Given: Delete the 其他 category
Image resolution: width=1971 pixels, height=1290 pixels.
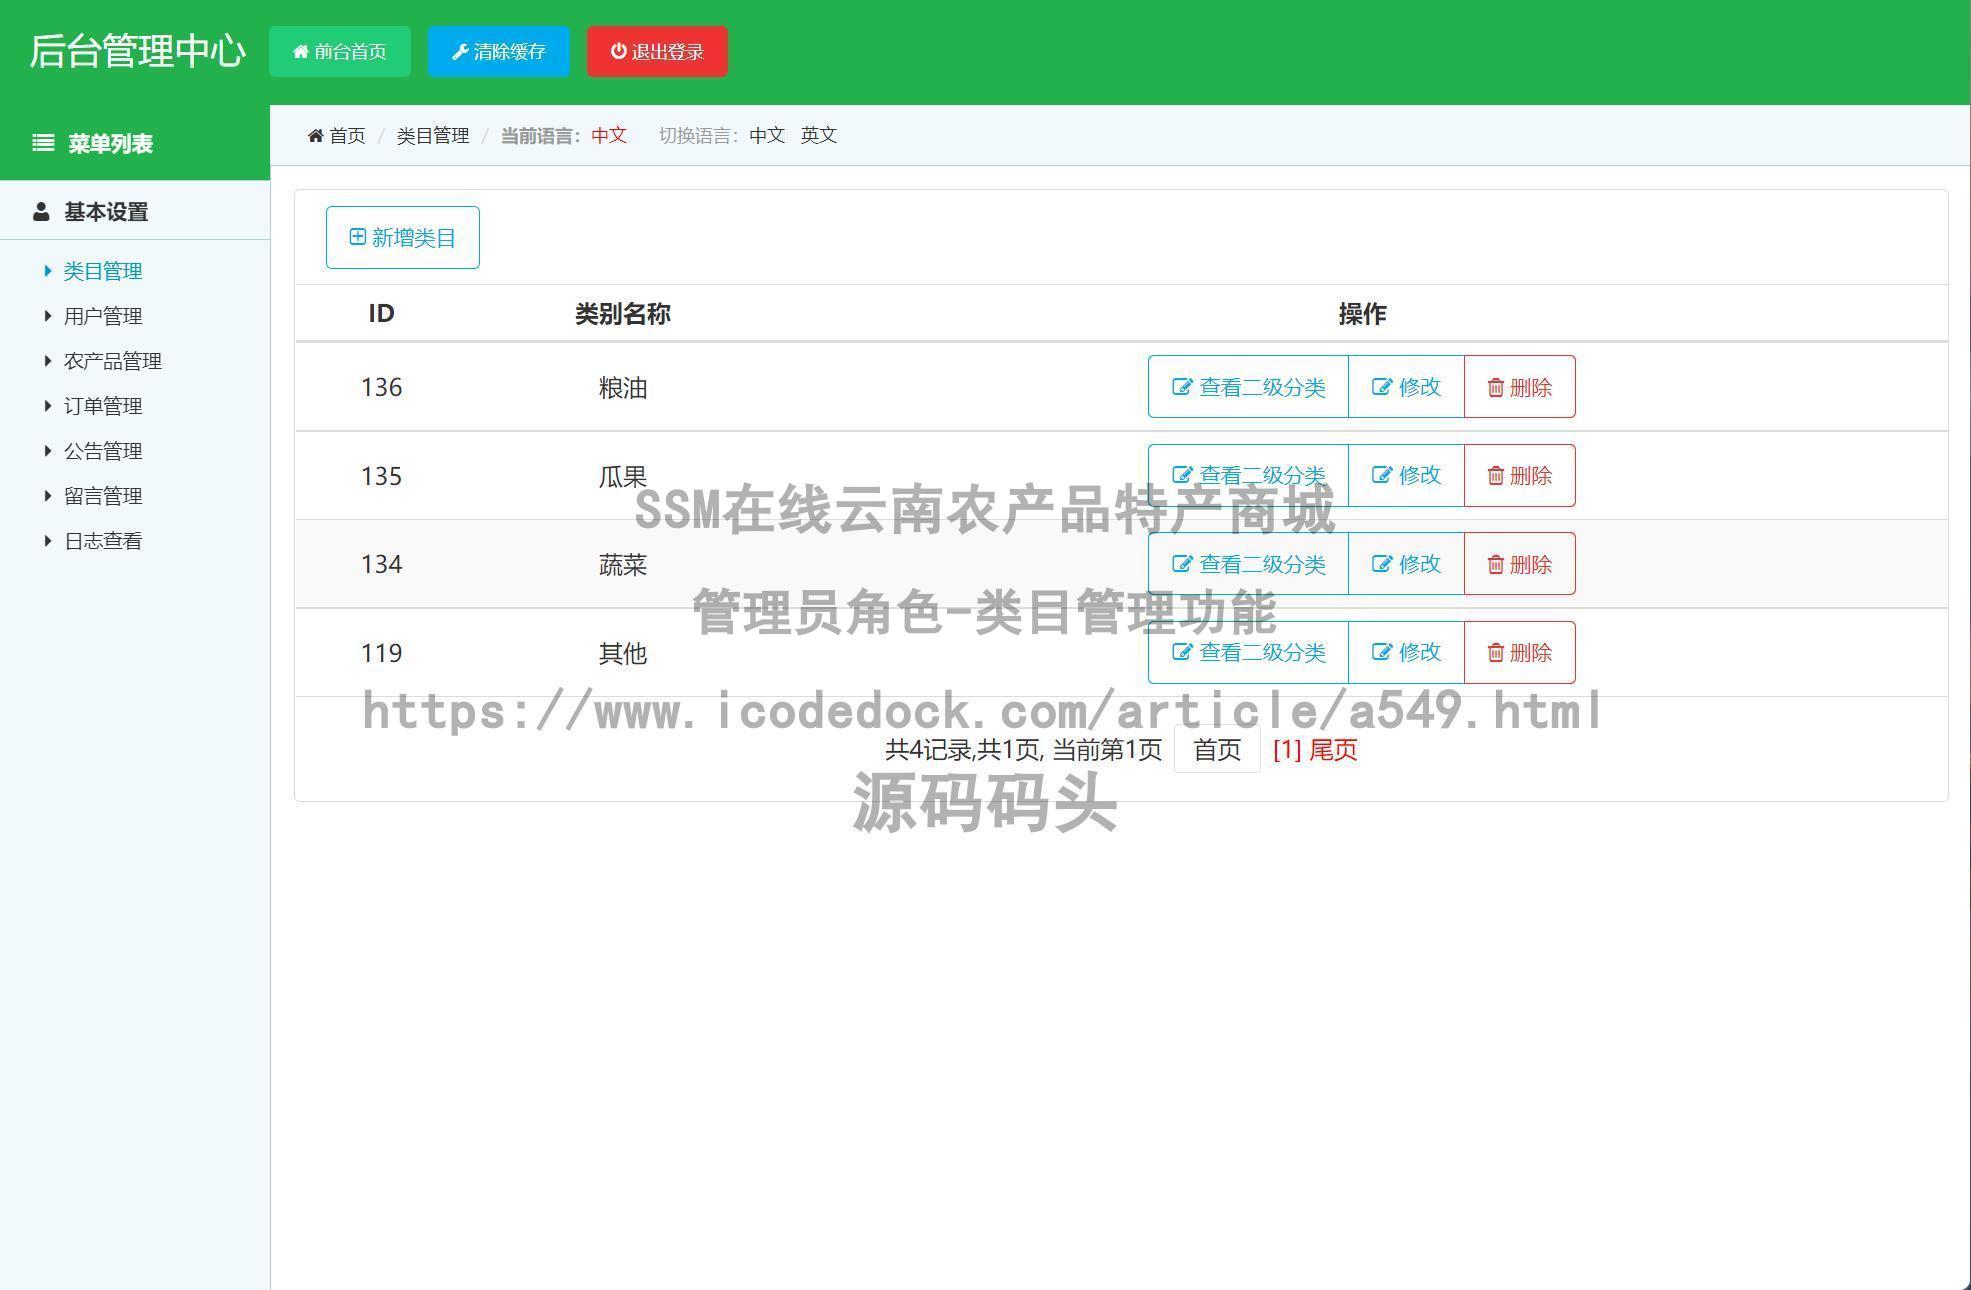Looking at the screenshot, I should pyautogui.click(x=1519, y=653).
